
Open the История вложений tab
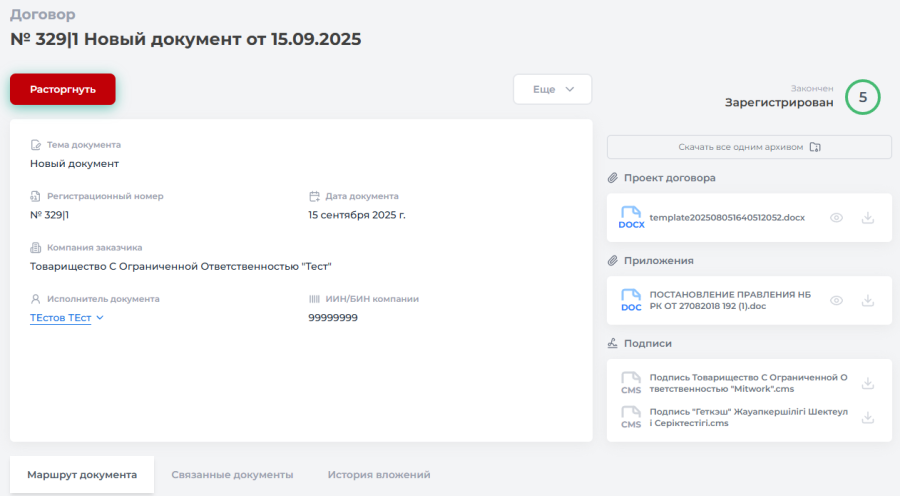click(378, 474)
